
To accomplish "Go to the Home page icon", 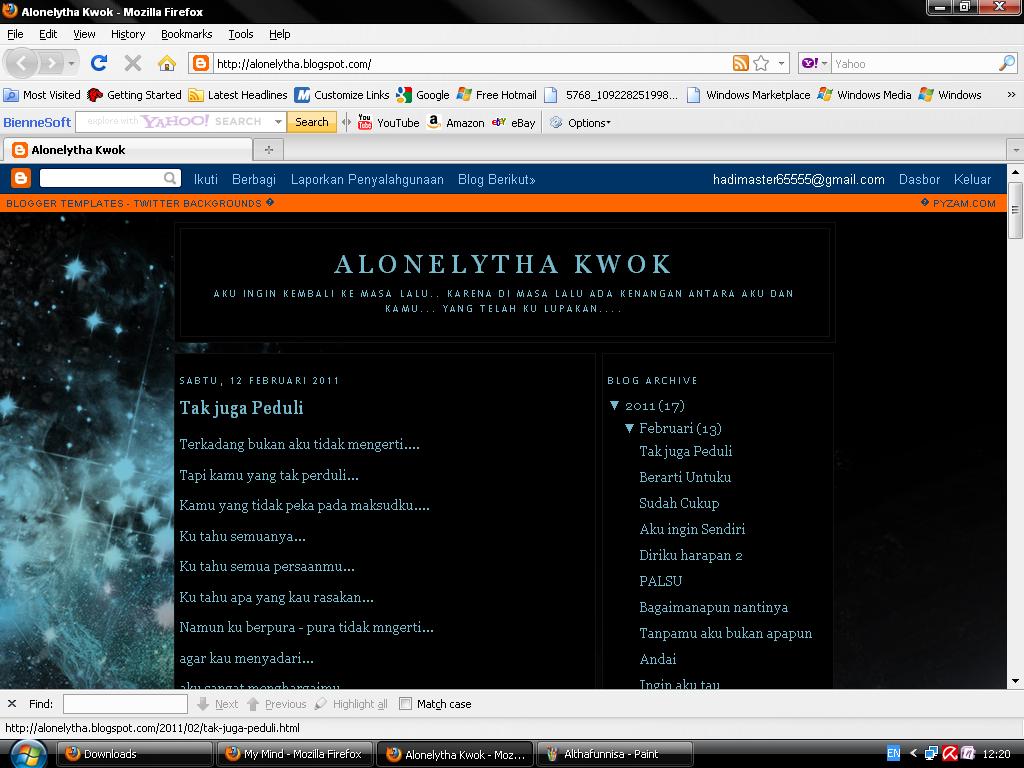I will pyautogui.click(x=167, y=63).
